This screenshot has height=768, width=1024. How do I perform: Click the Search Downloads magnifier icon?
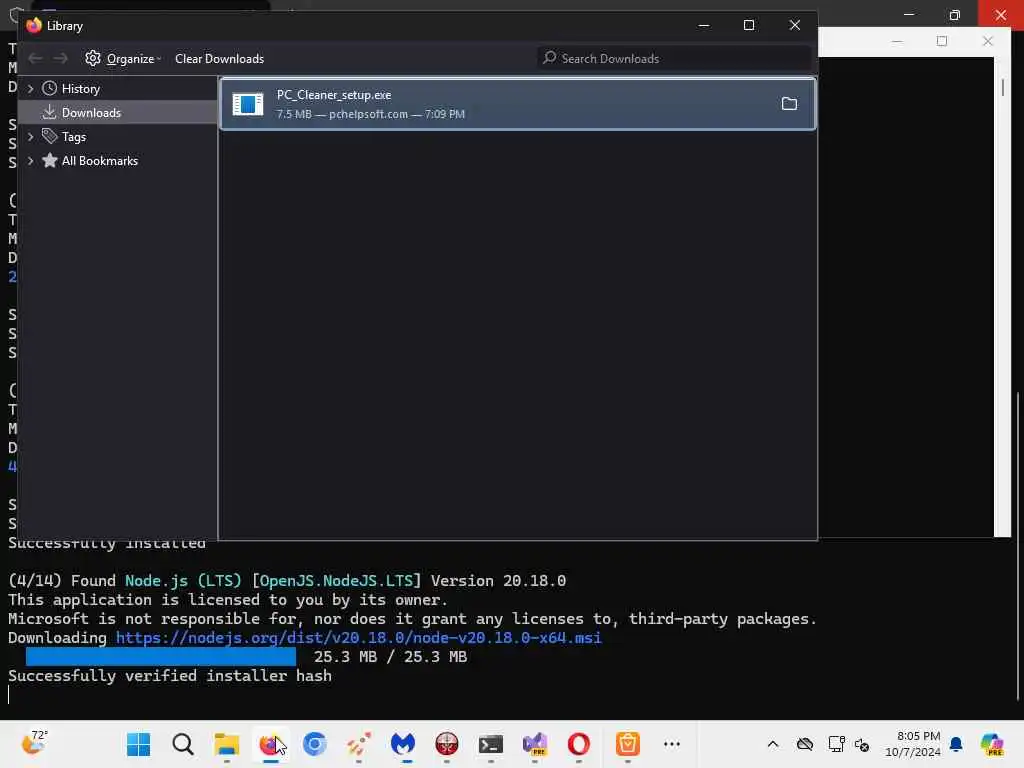point(550,58)
